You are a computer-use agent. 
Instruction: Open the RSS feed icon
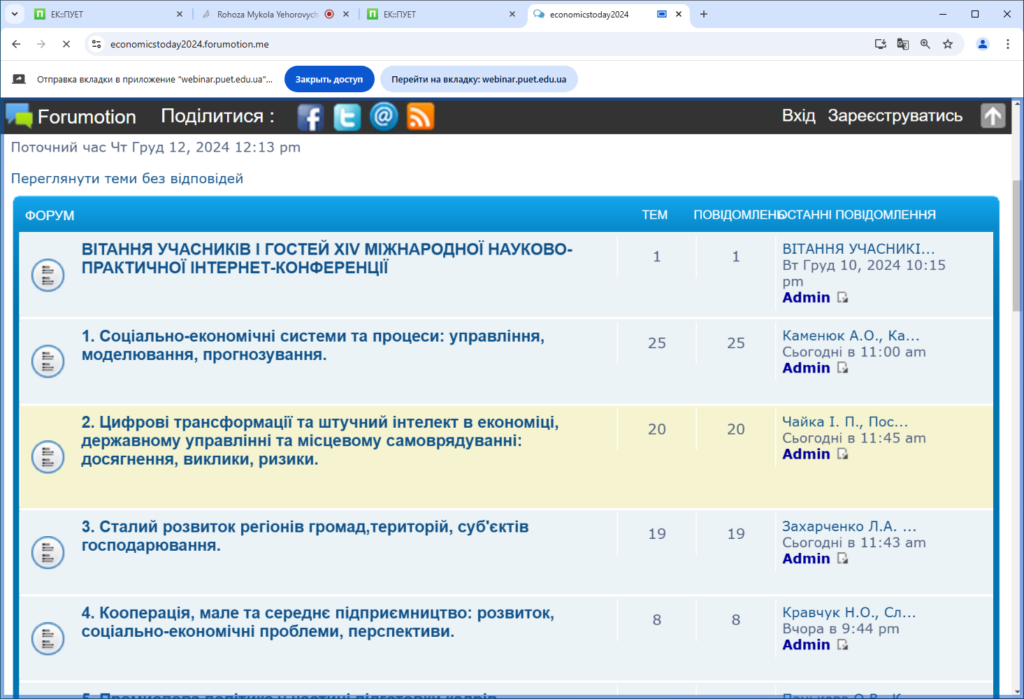point(420,117)
